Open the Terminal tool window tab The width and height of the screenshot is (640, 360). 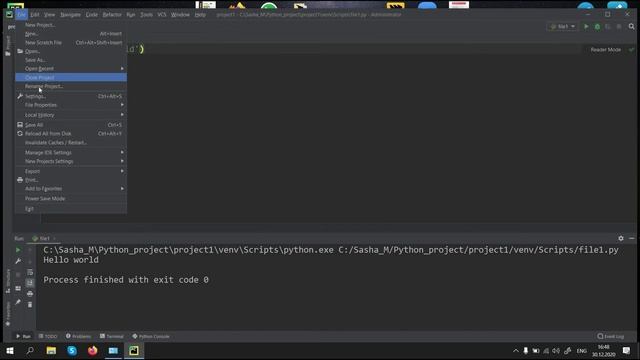(111, 336)
